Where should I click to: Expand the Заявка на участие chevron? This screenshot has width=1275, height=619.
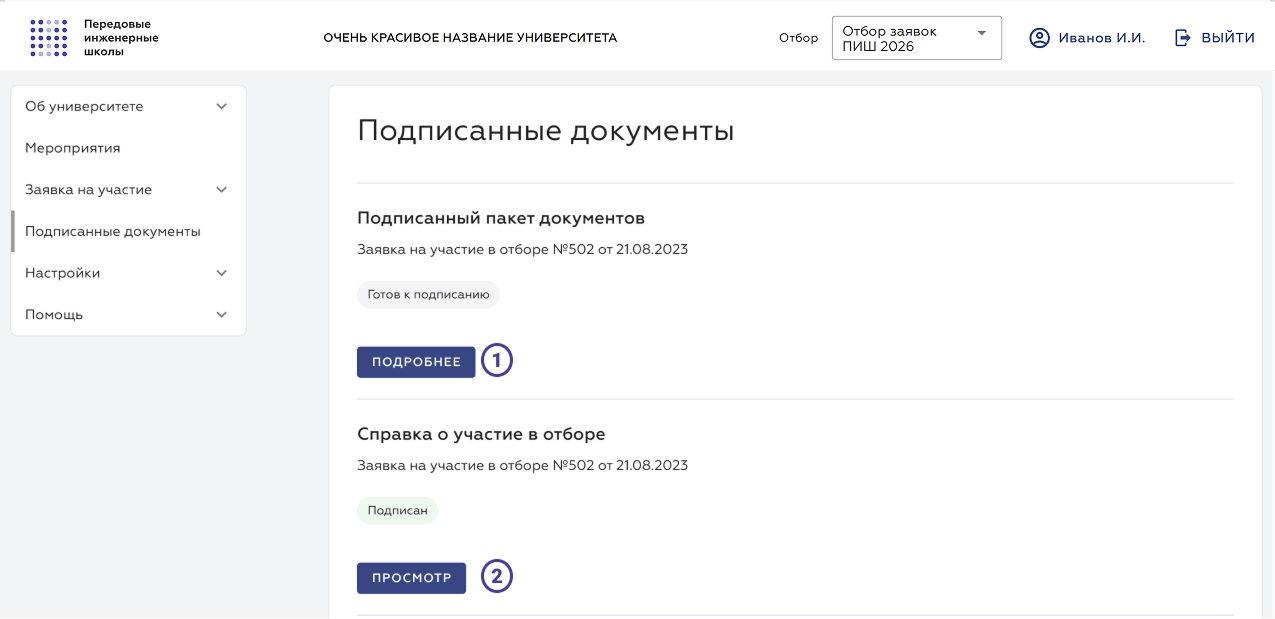[222, 190]
